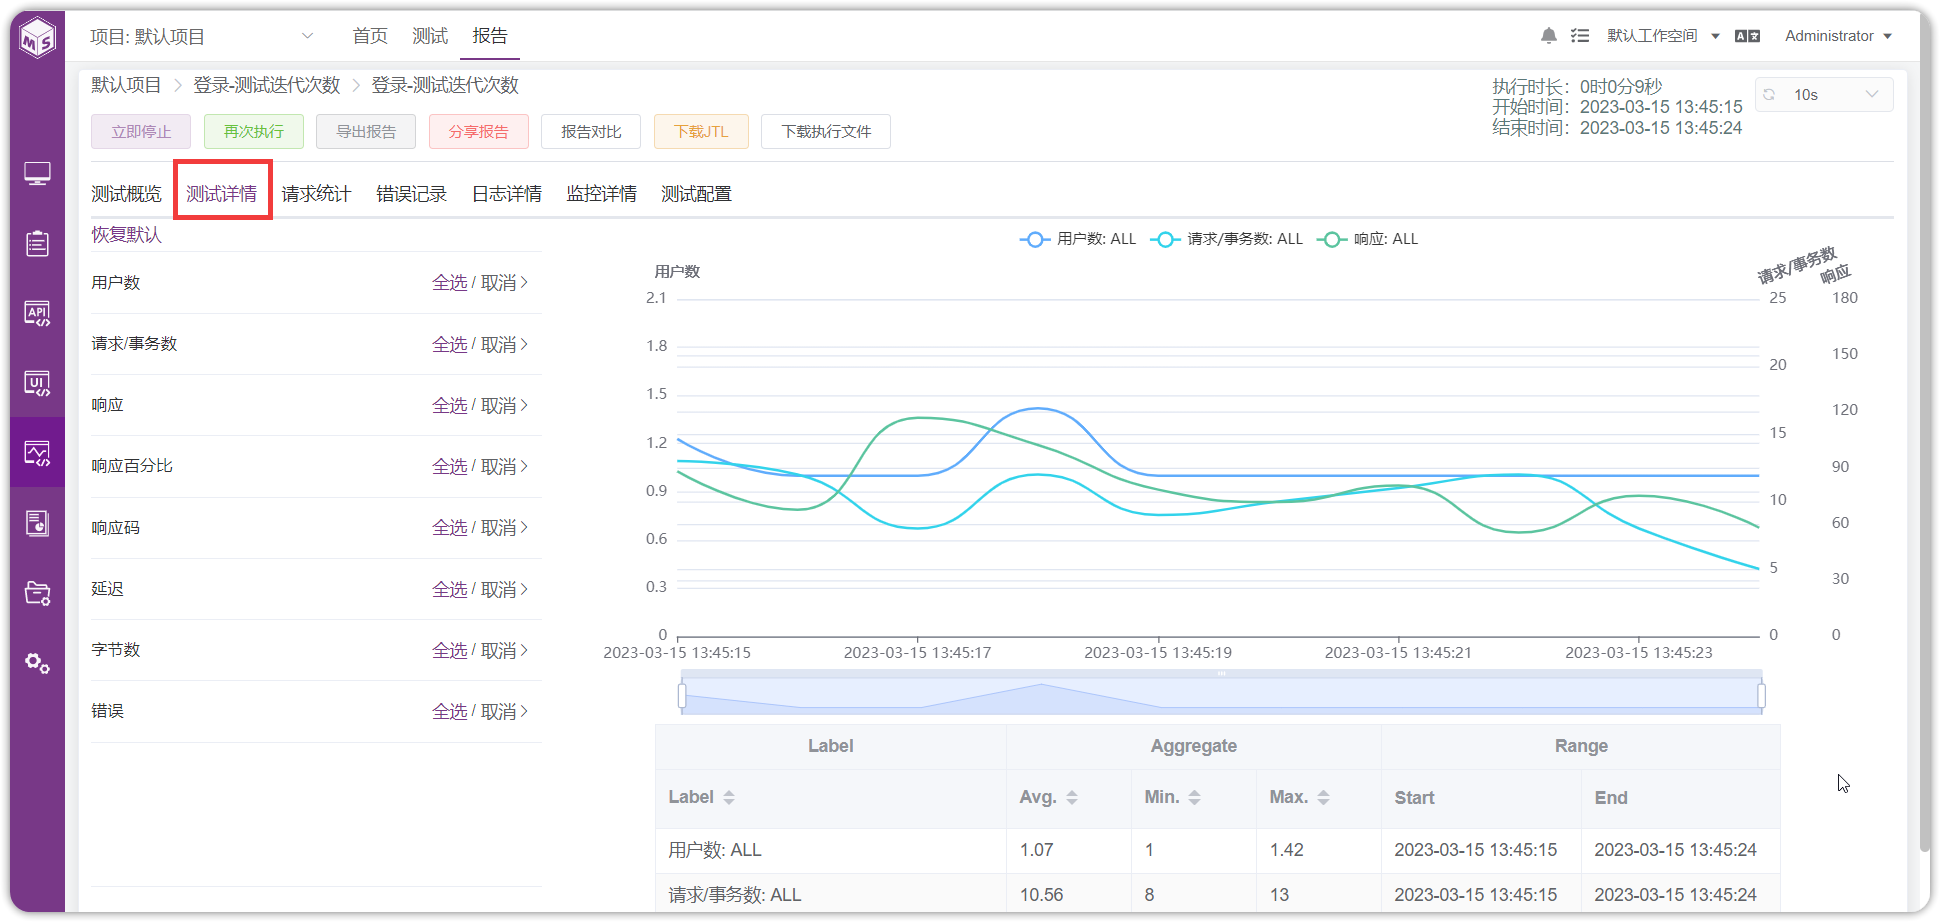Switch language using the translate icon
1940x922 pixels.
click(x=1747, y=36)
